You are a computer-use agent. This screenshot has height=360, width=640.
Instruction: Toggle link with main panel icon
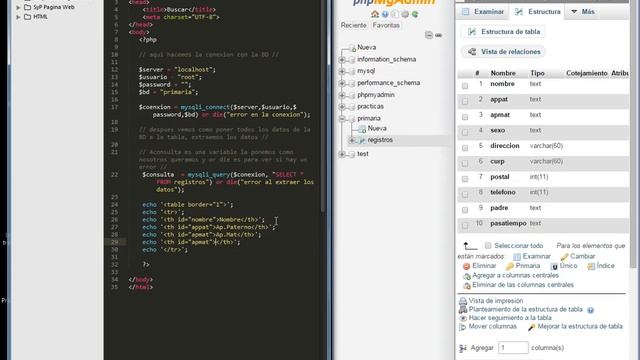click(x=439, y=36)
